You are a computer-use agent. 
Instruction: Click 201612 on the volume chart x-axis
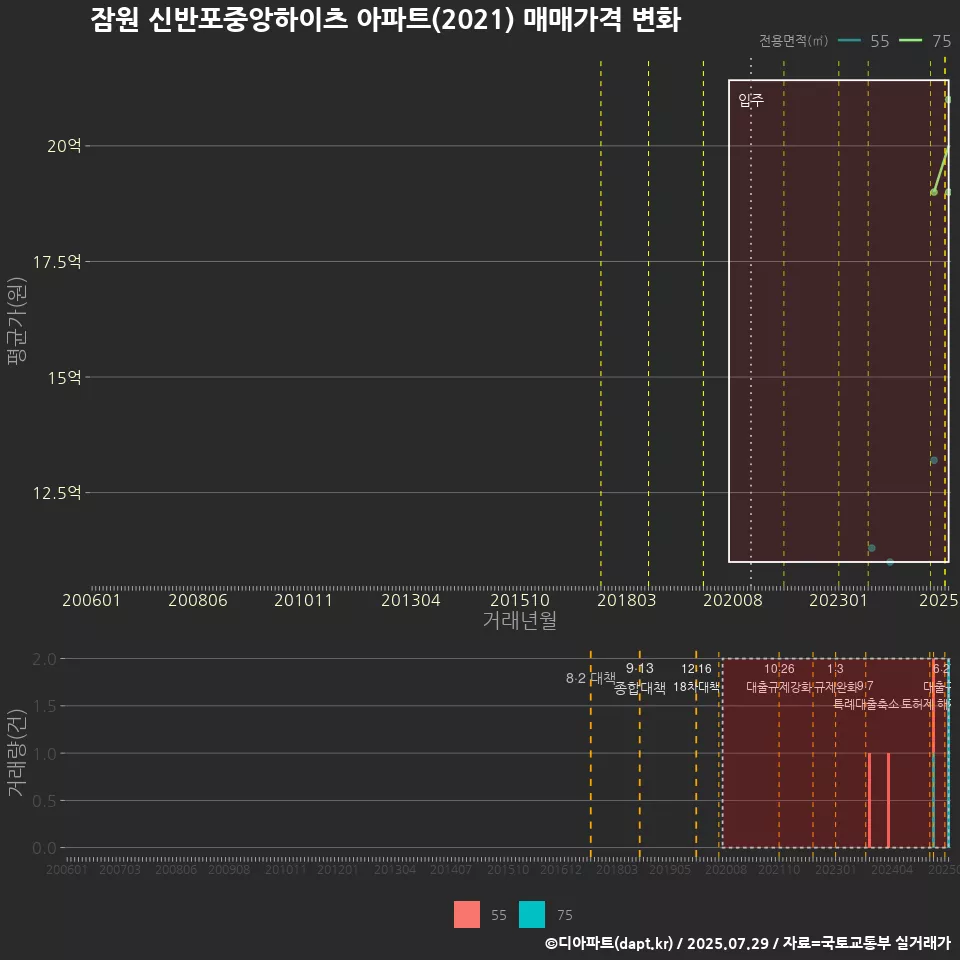[x=561, y=869]
